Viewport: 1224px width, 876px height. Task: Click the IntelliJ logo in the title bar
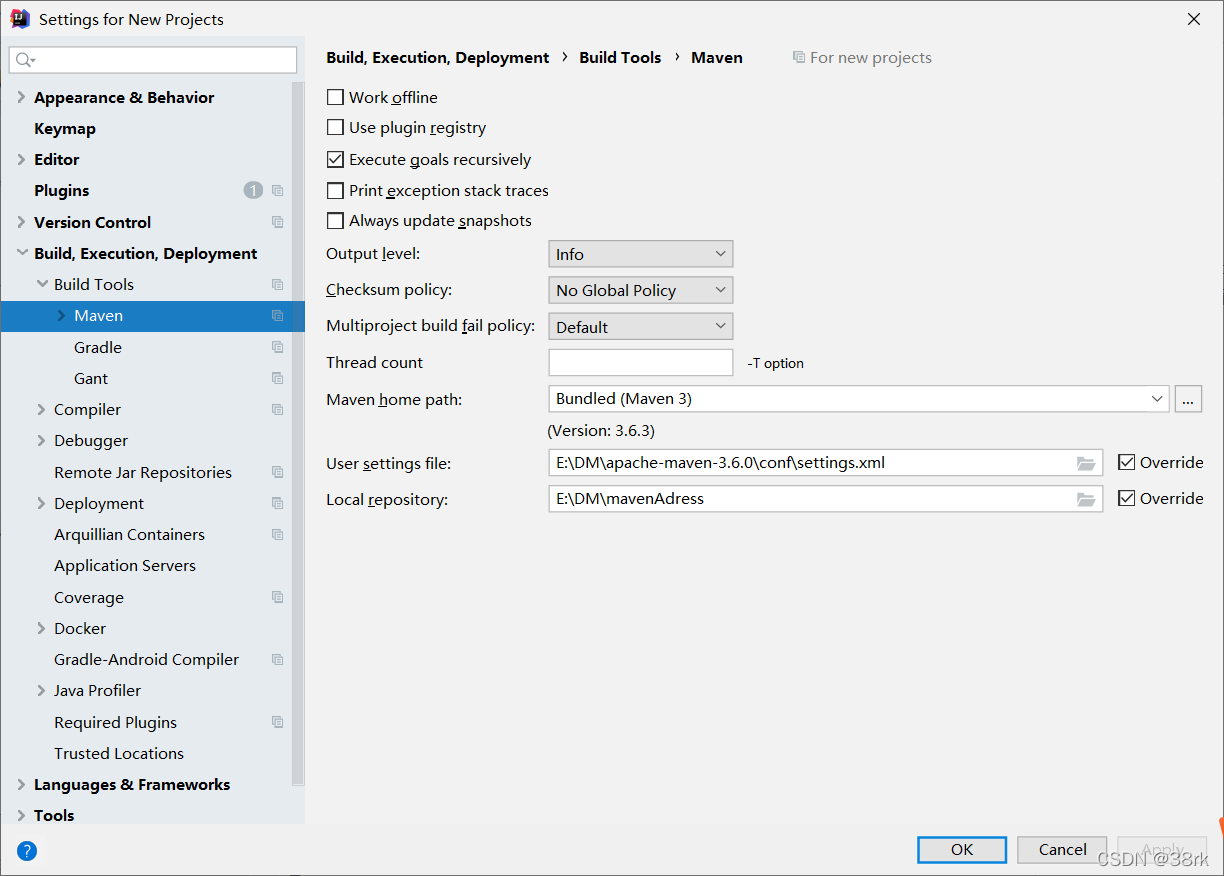(x=20, y=19)
